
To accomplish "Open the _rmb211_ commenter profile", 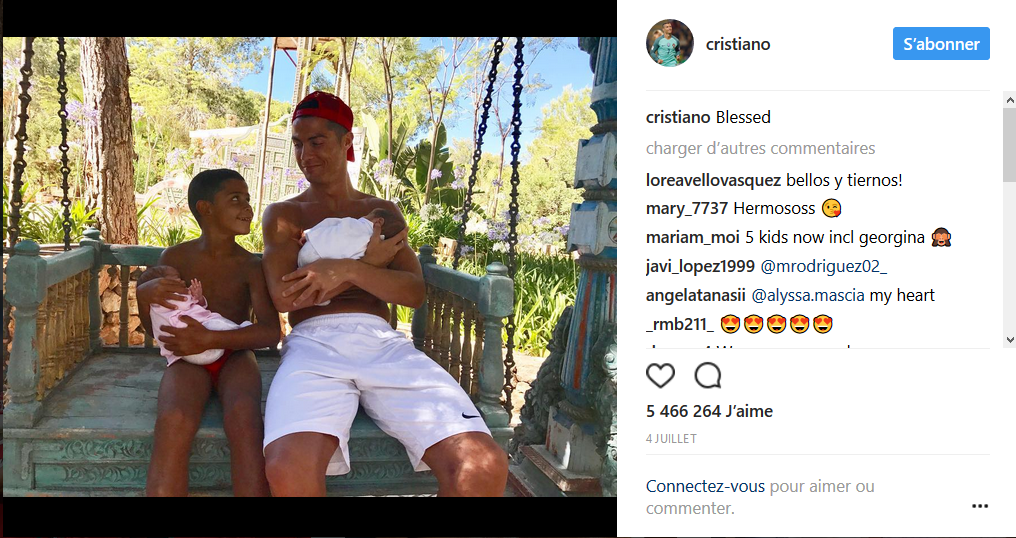I will (680, 324).
